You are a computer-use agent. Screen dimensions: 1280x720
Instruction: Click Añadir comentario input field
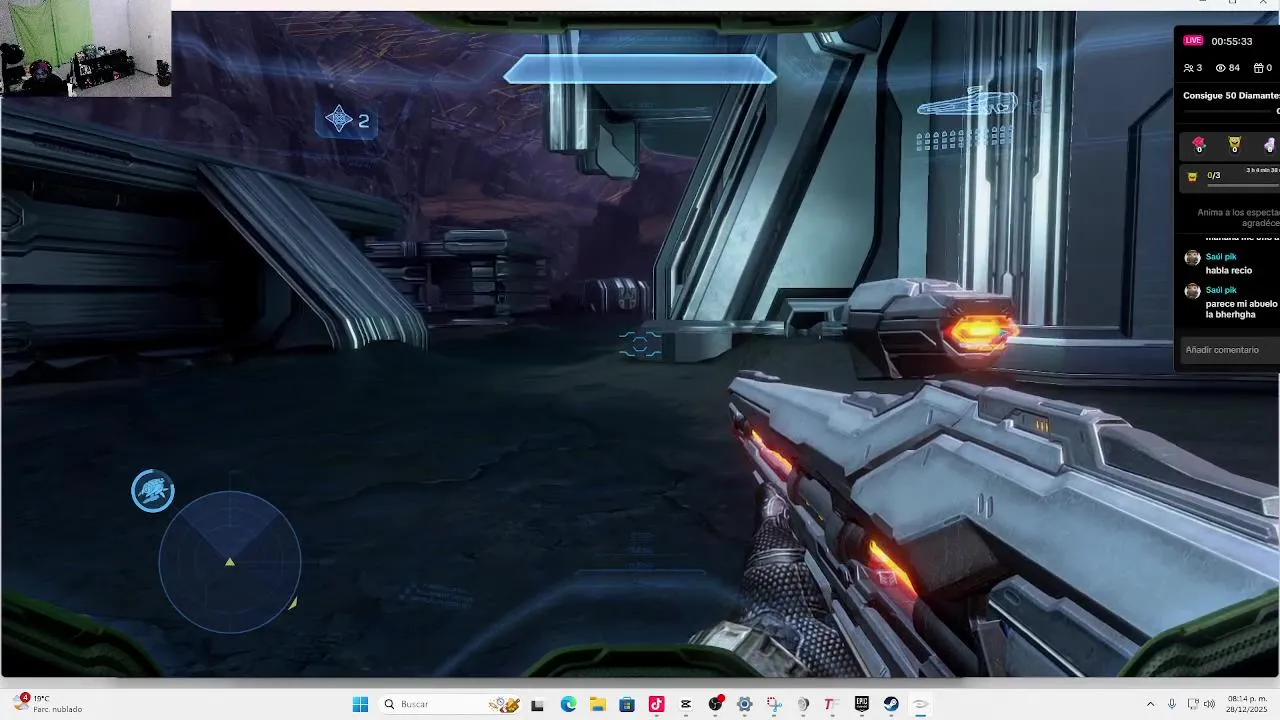point(1229,350)
